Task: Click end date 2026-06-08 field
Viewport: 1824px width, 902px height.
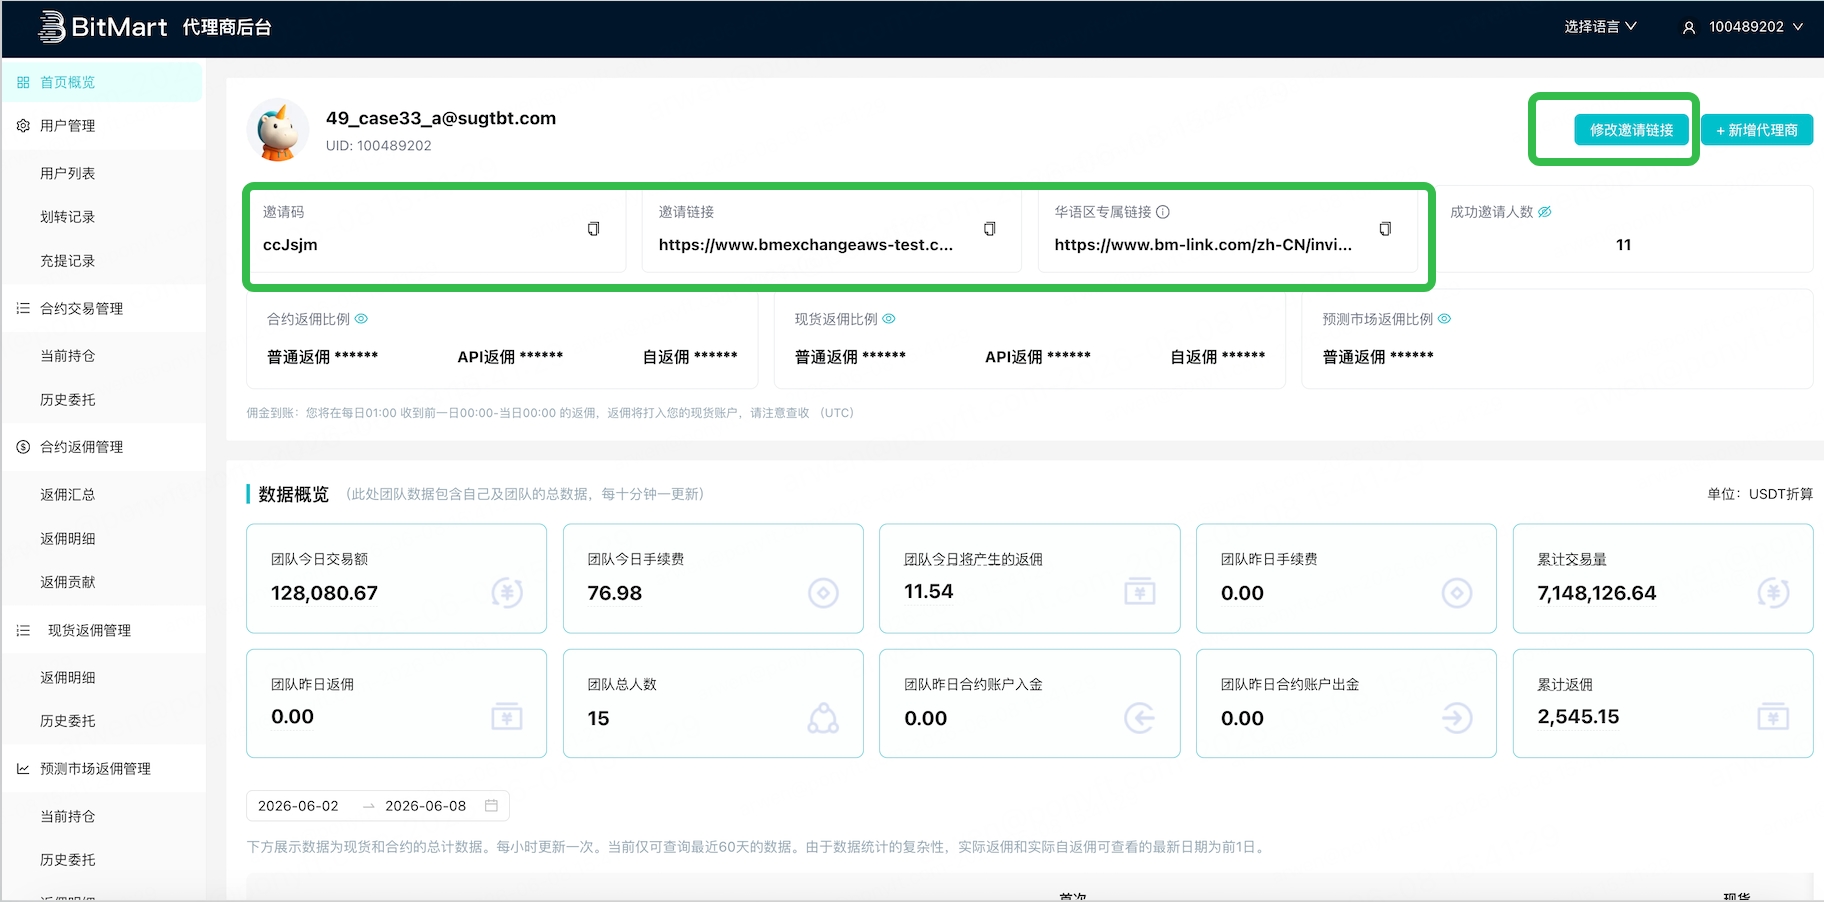Action: pyautogui.click(x=426, y=806)
